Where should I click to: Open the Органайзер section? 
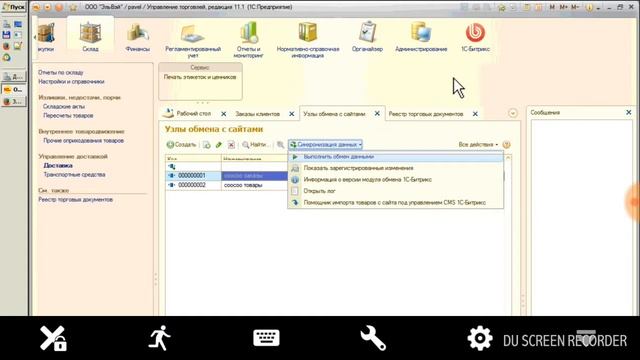(x=367, y=37)
